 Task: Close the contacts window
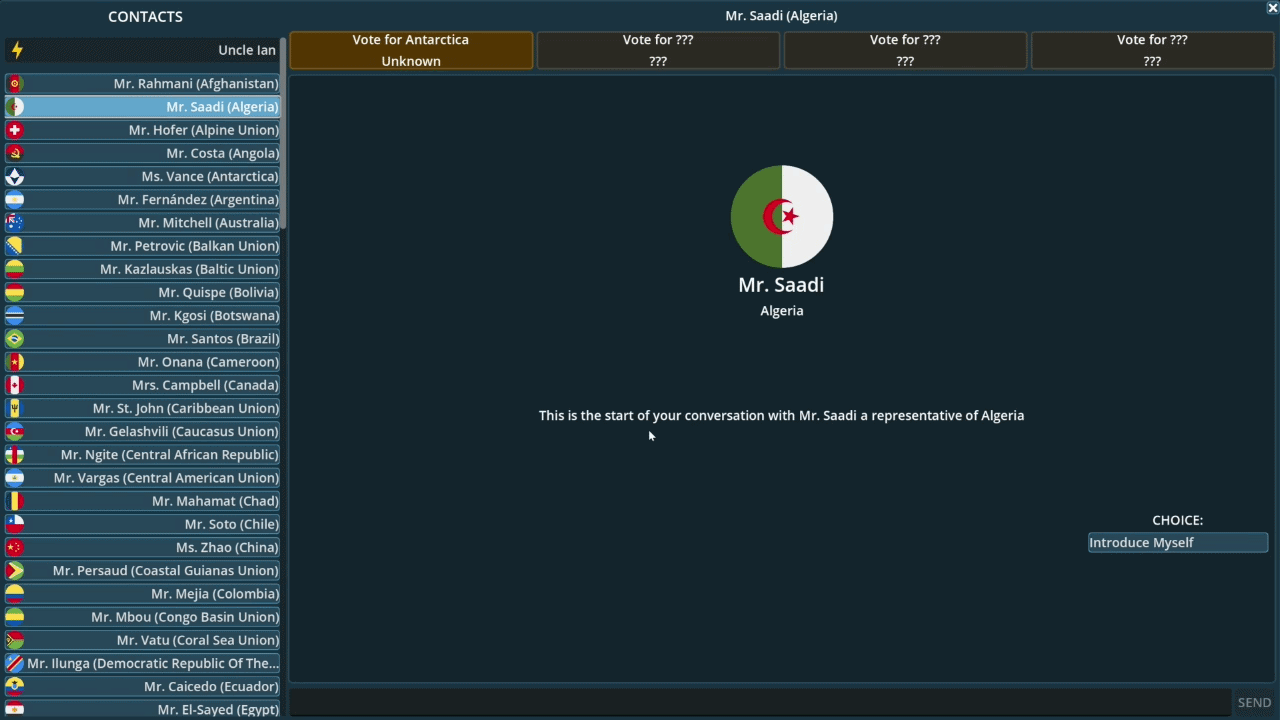point(1272,8)
